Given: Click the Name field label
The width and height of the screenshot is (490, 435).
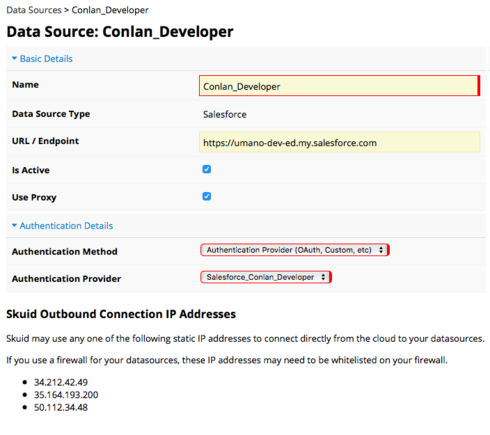Looking at the screenshot, I should pyautogui.click(x=25, y=85).
